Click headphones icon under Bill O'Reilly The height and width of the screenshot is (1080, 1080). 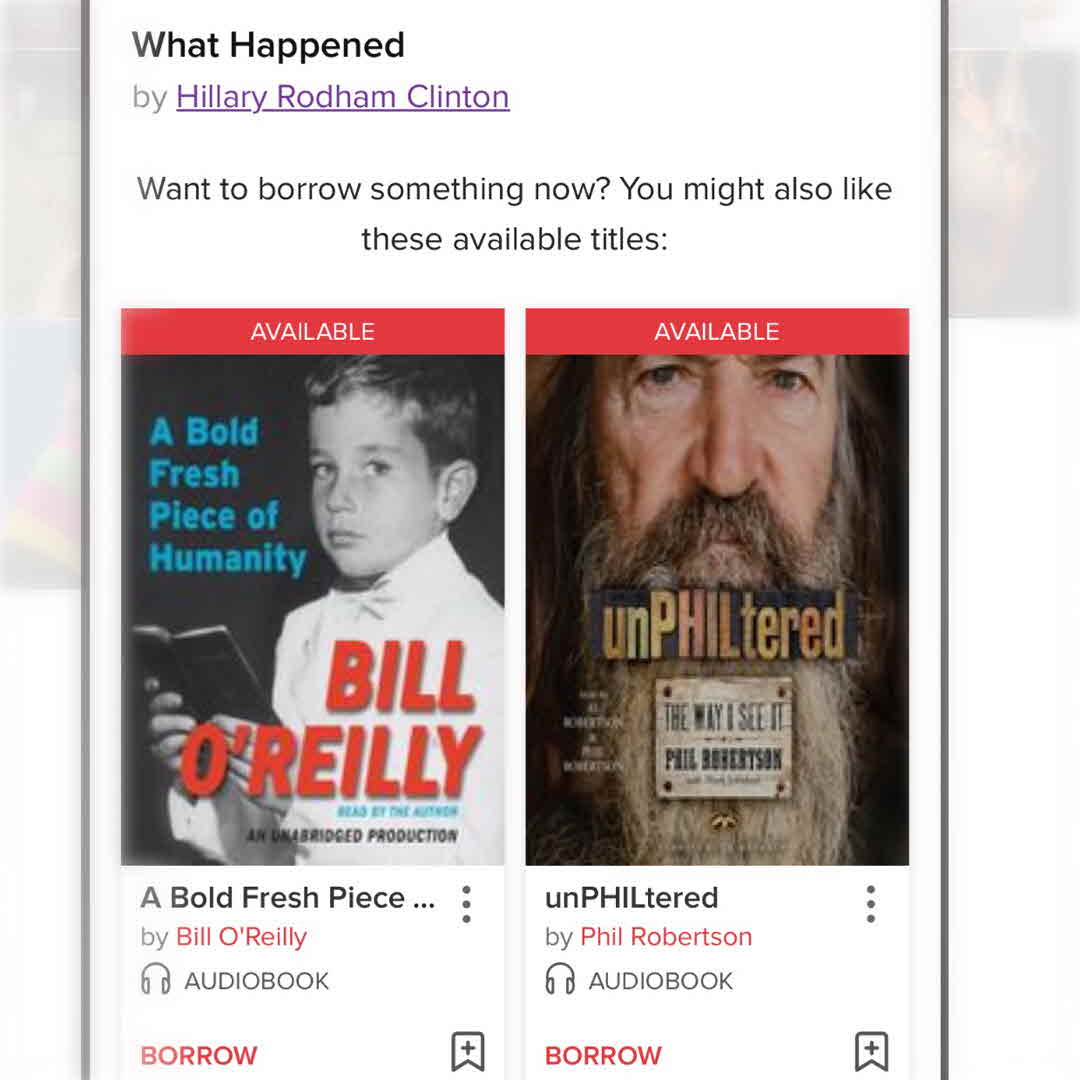click(156, 979)
